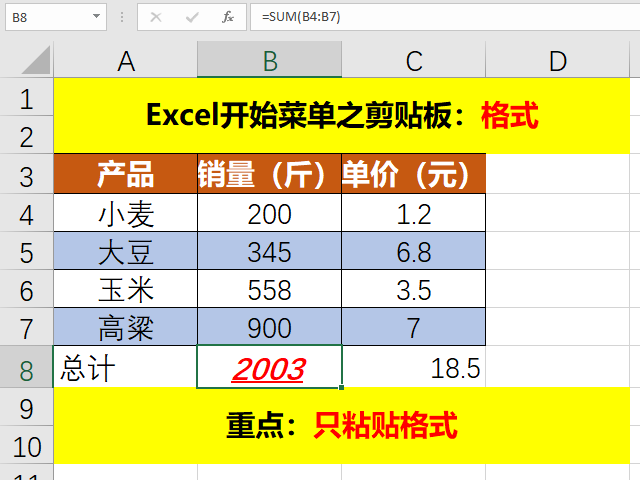Select row 9 header

[x=27, y=407]
